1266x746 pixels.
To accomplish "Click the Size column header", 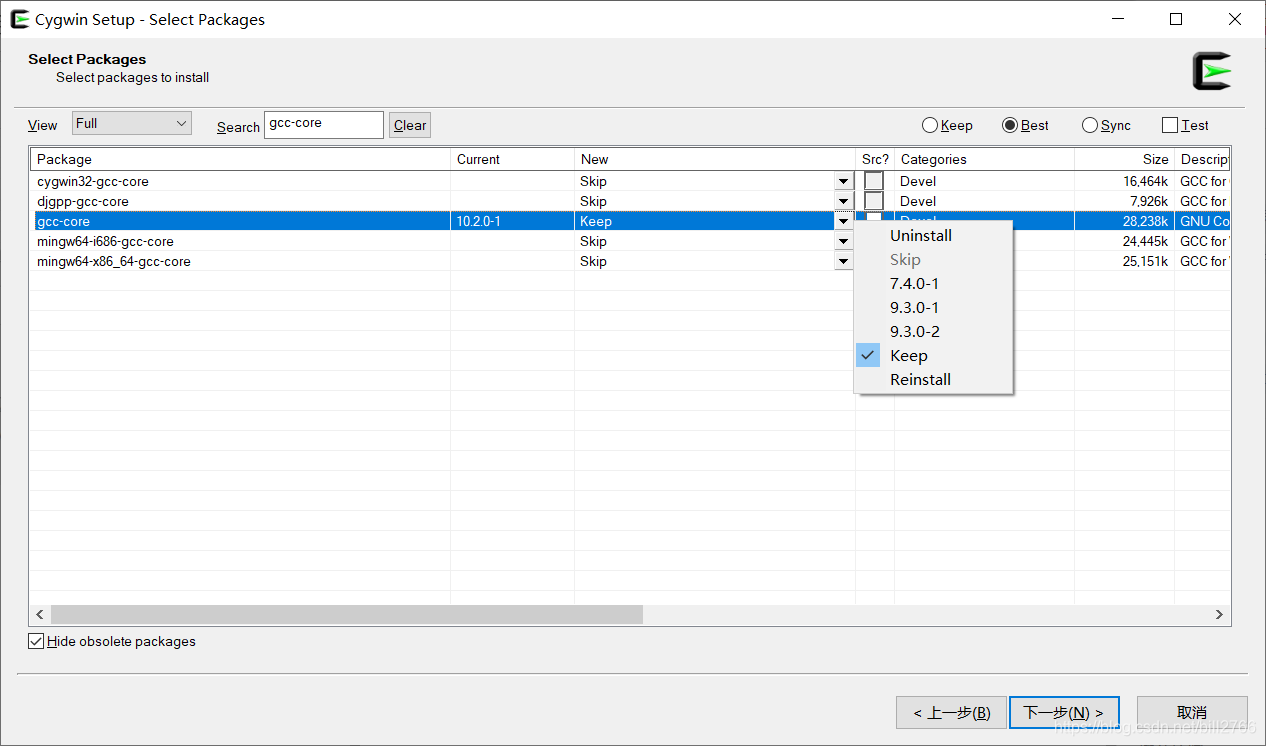I will click(x=1125, y=159).
